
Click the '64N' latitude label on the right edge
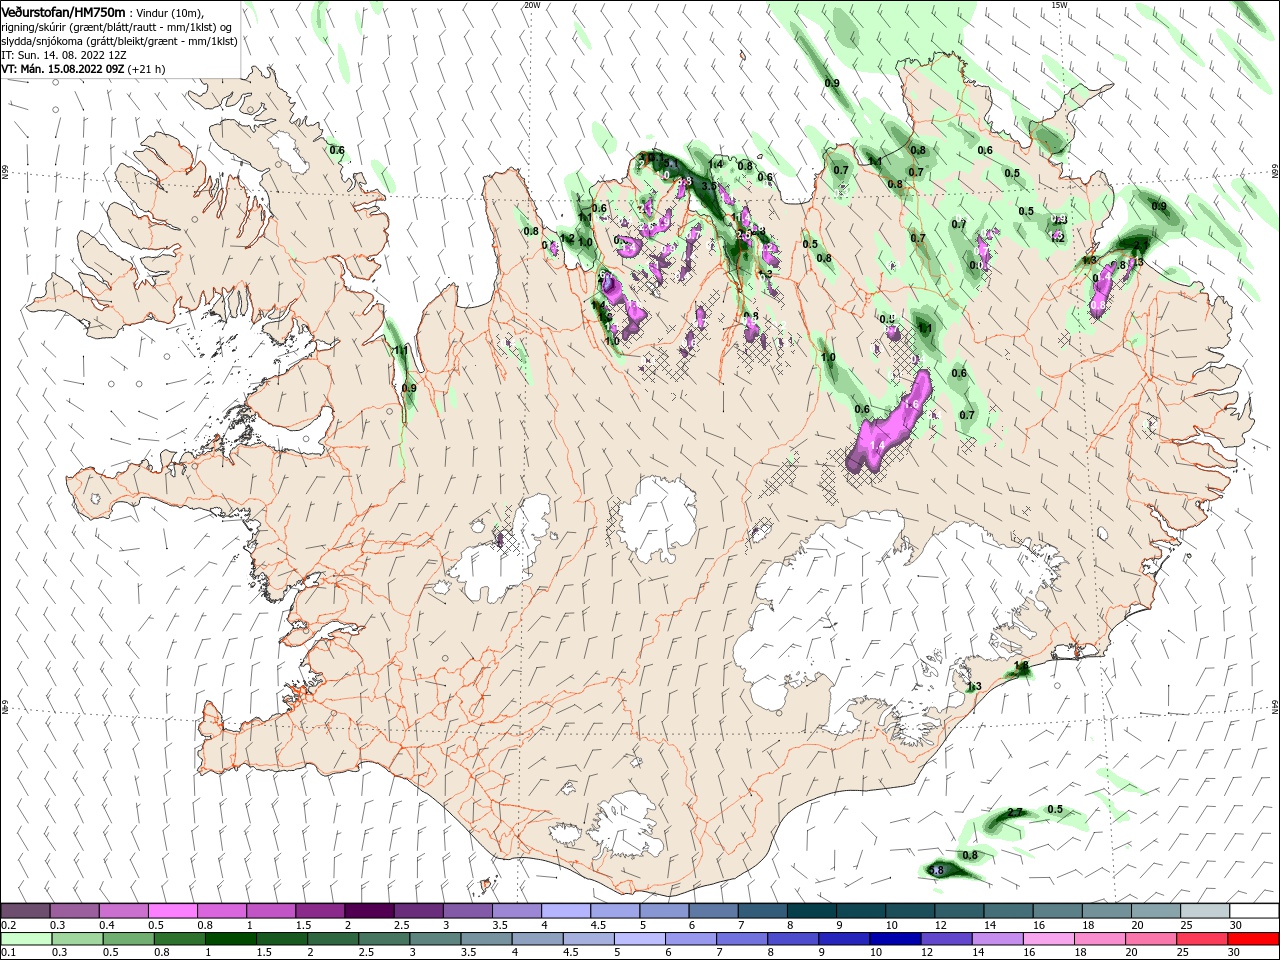pos(1275,706)
